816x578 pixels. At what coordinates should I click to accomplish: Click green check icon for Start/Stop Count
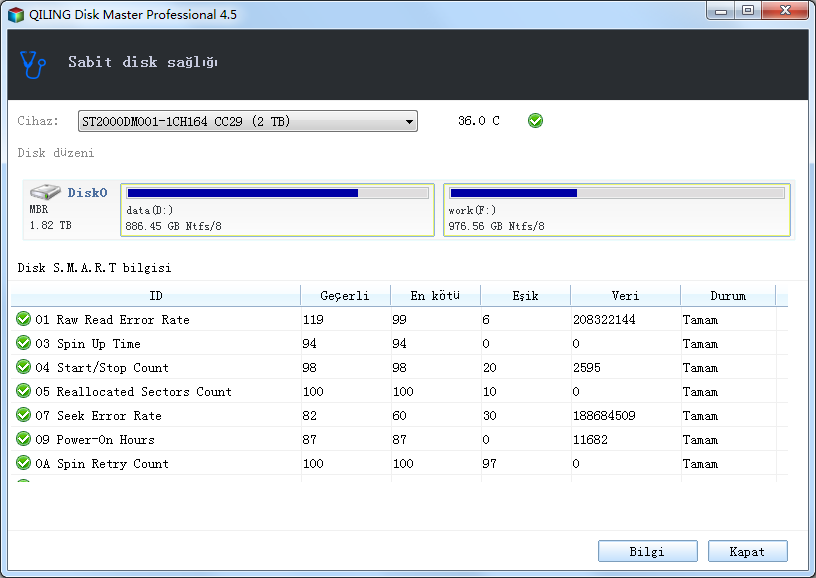point(23,366)
